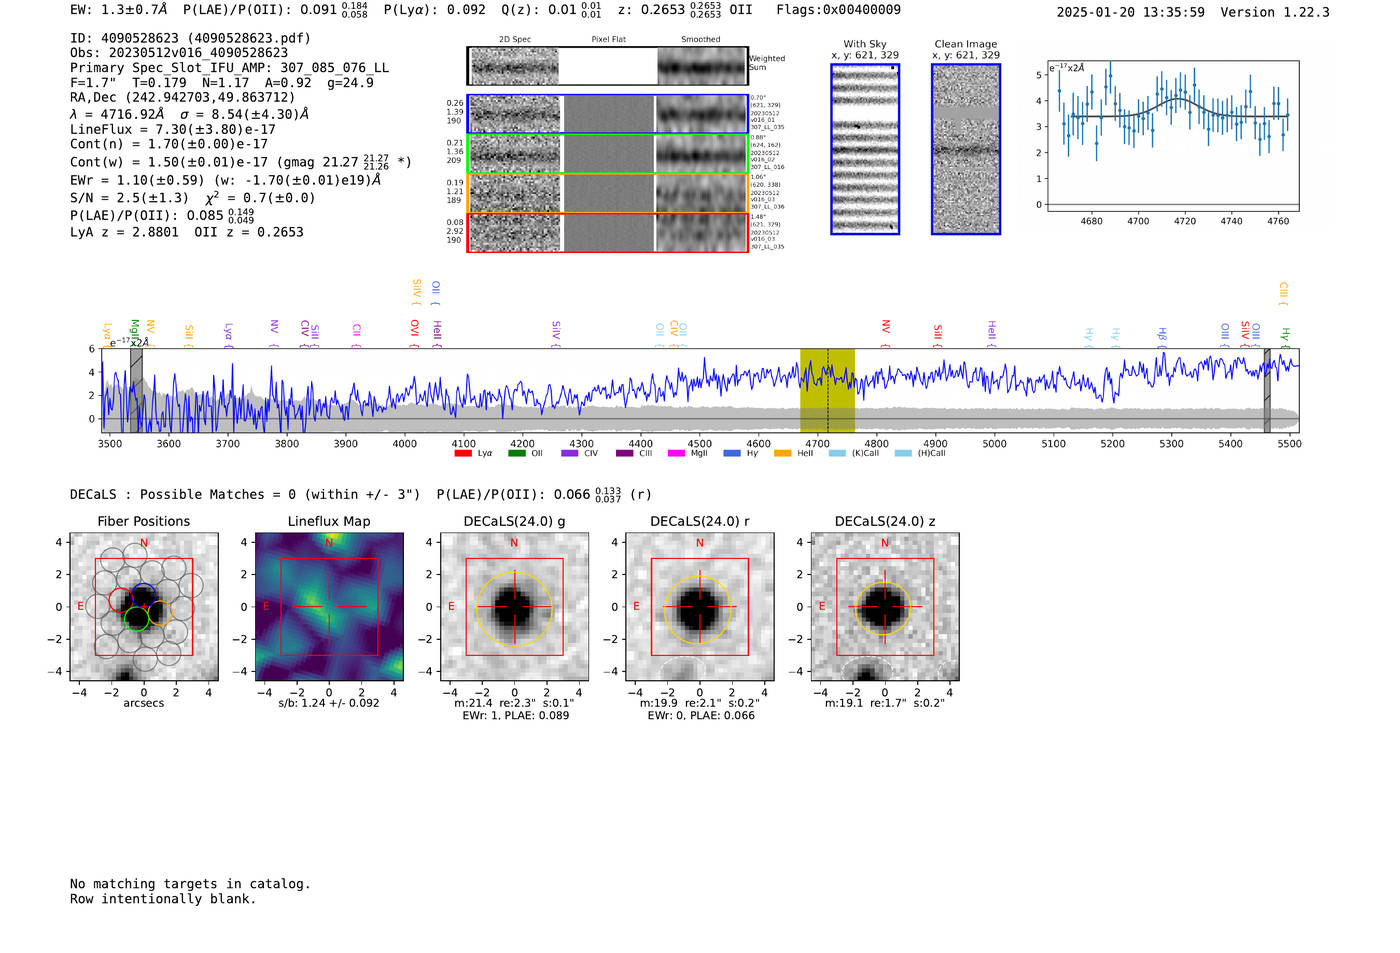Image resolution: width=1400 pixels, height=953 pixels.
Task: Click the grey hatched band near 3550 Å
Action: click(x=136, y=391)
